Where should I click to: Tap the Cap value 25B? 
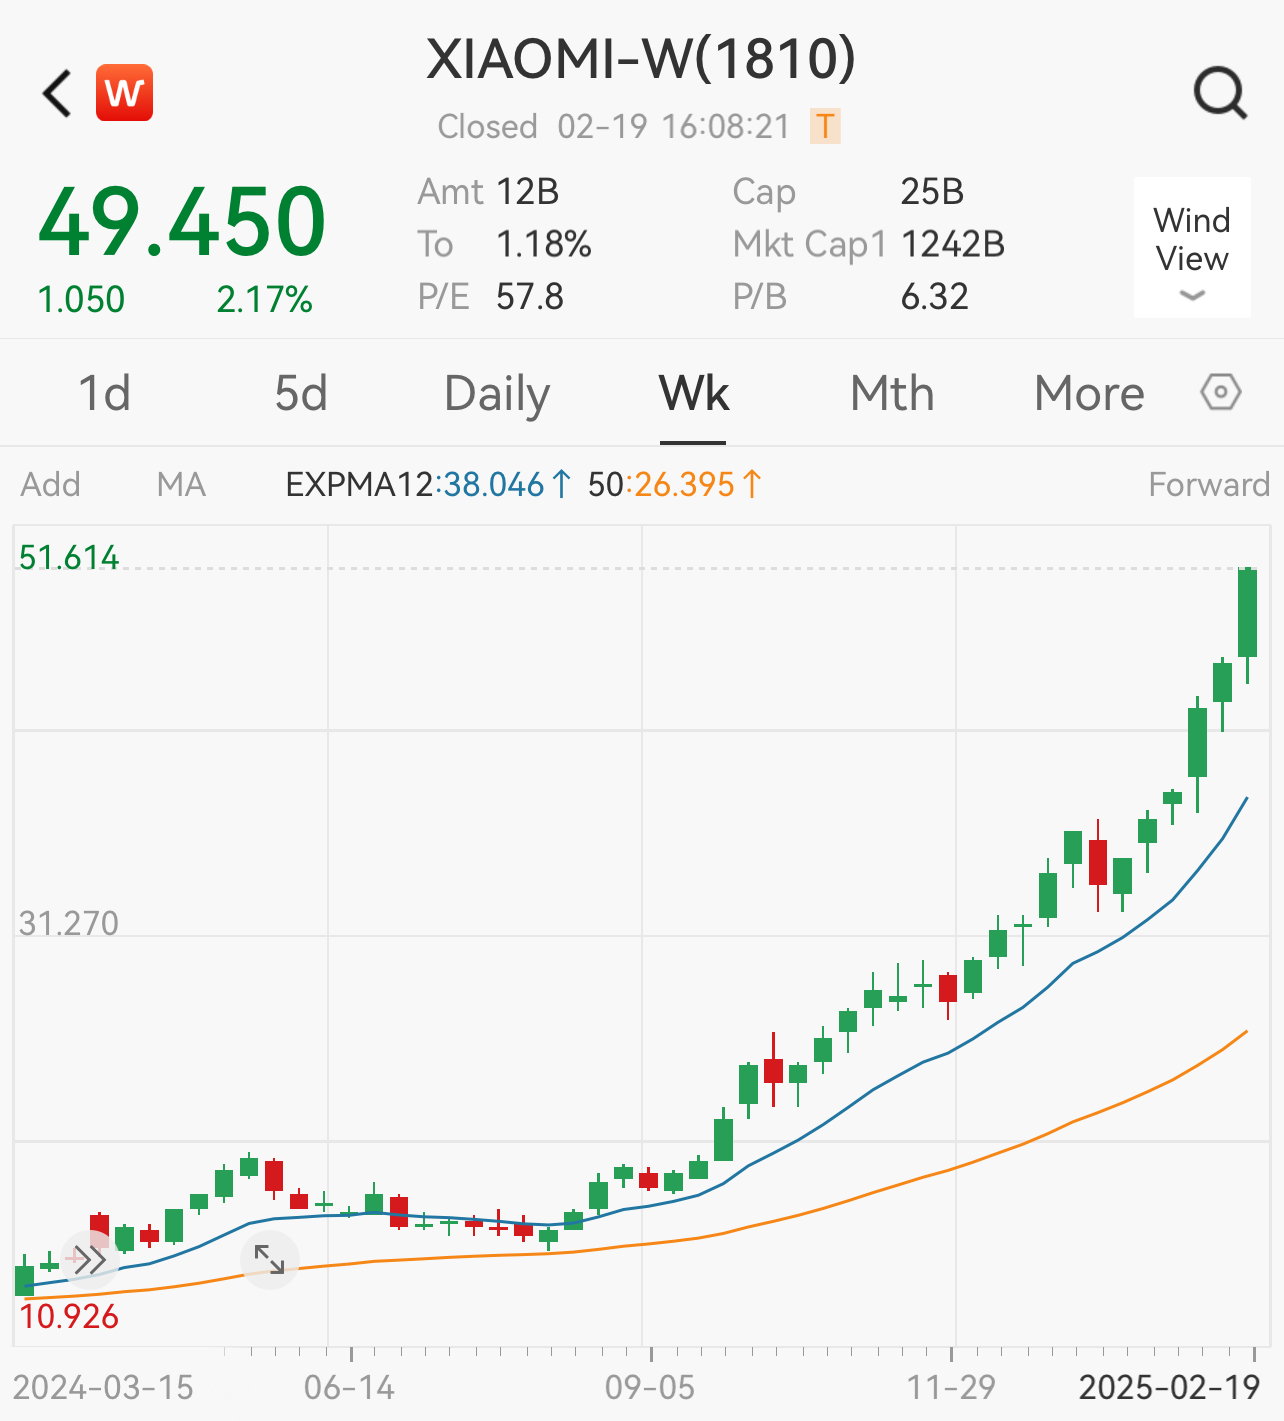(x=932, y=191)
